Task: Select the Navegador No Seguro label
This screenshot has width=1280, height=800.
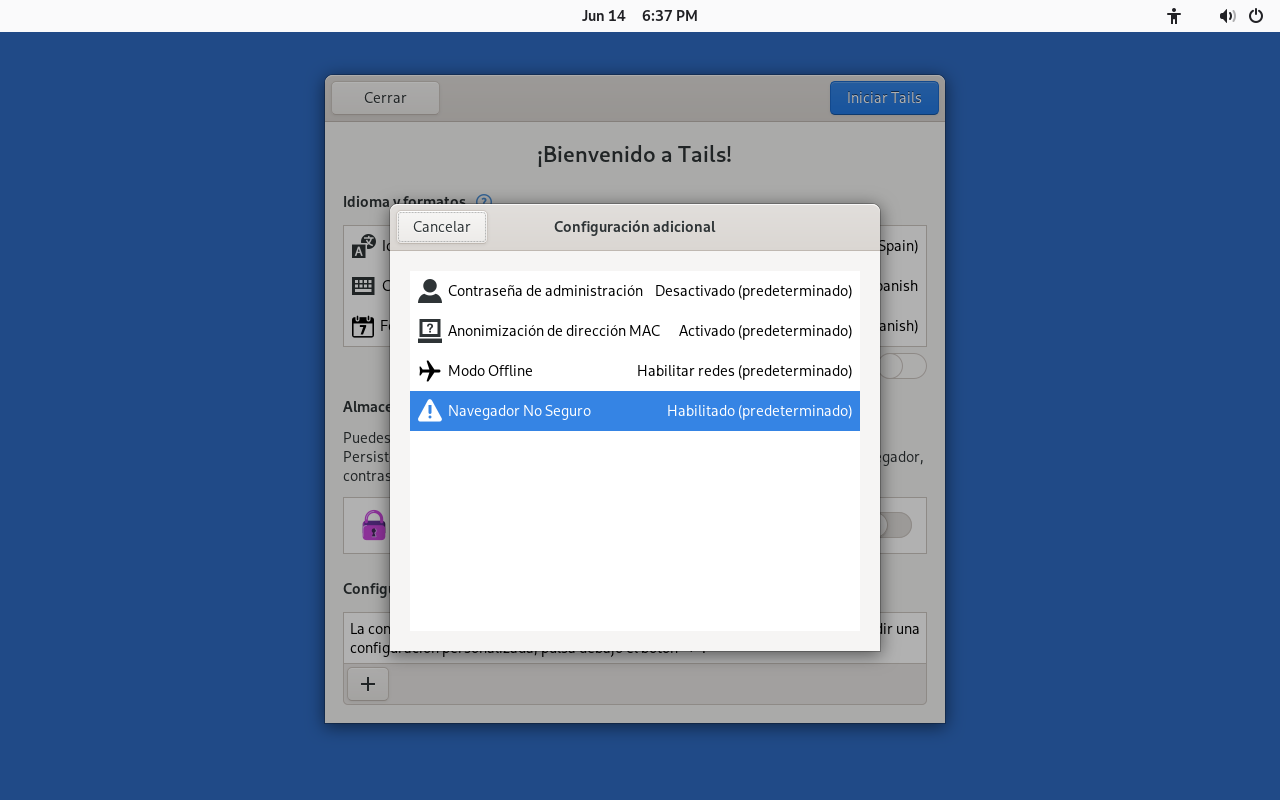Action: [519, 411]
